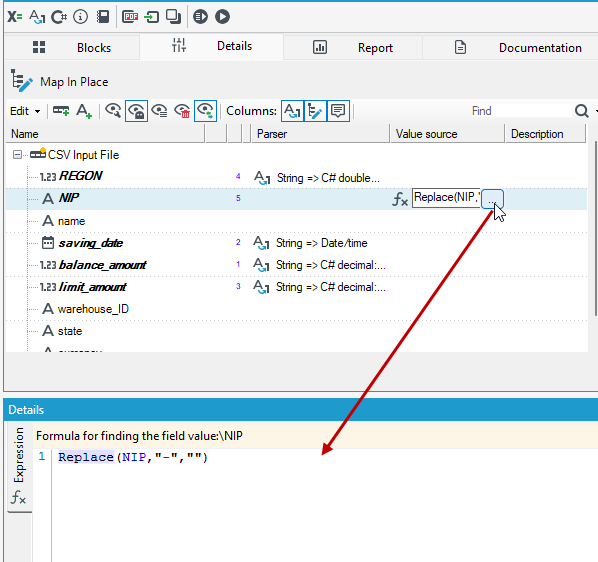
Task: Click the saving_date parser String => Date/time cell
Action: click(322, 243)
